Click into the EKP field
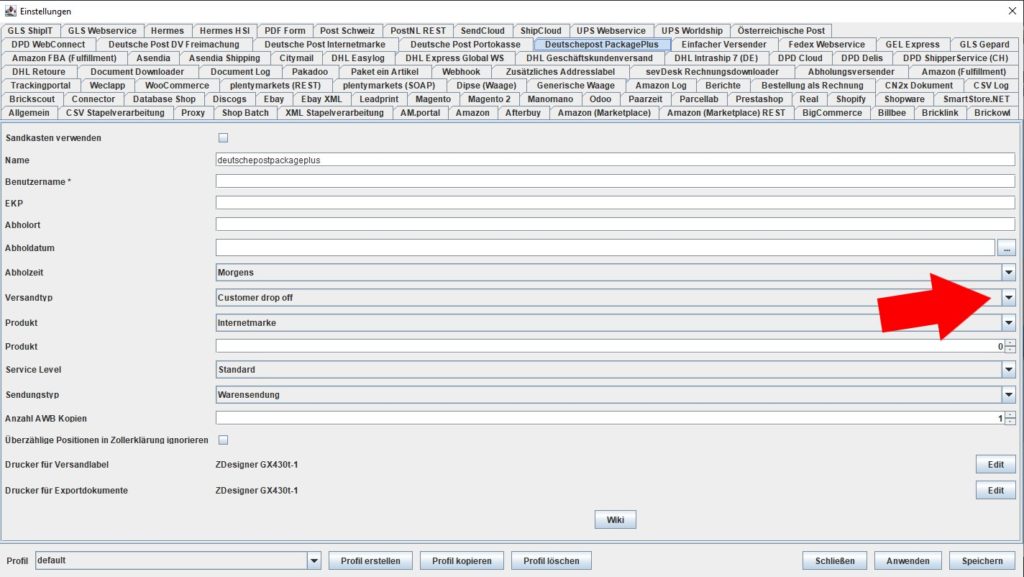 point(615,203)
